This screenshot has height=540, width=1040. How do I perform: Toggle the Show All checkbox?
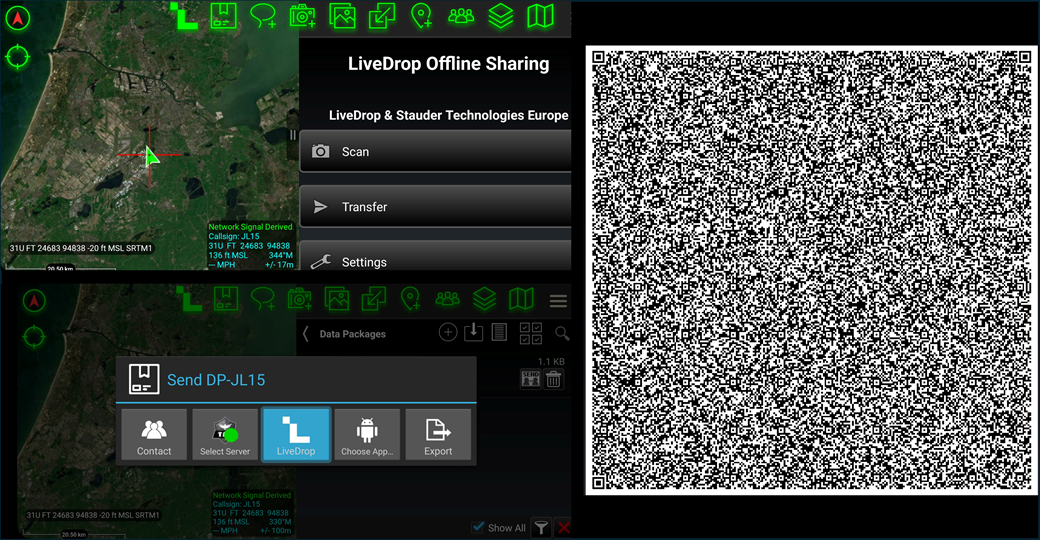click(x=478, y=527)
